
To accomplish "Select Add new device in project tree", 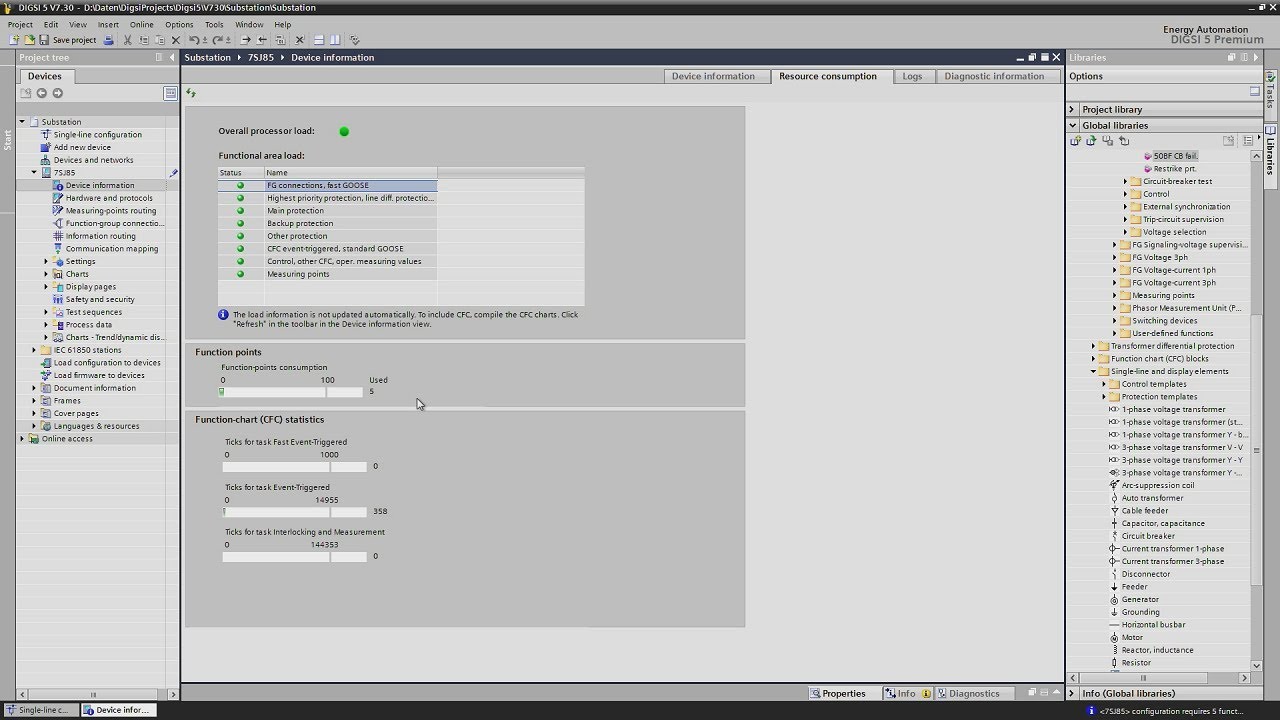I will click(82, 147).
